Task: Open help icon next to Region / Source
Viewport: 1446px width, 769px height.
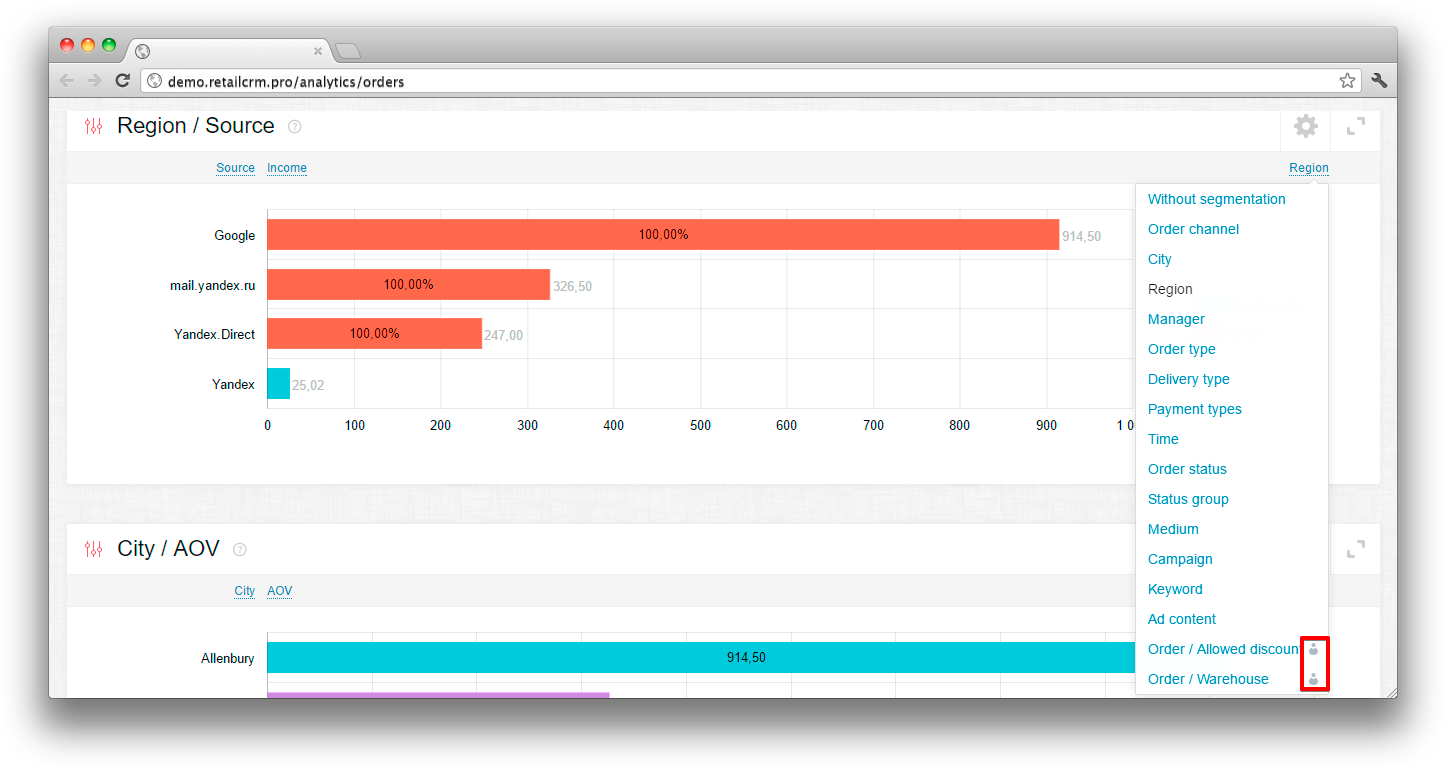Action: pos(294,127)
